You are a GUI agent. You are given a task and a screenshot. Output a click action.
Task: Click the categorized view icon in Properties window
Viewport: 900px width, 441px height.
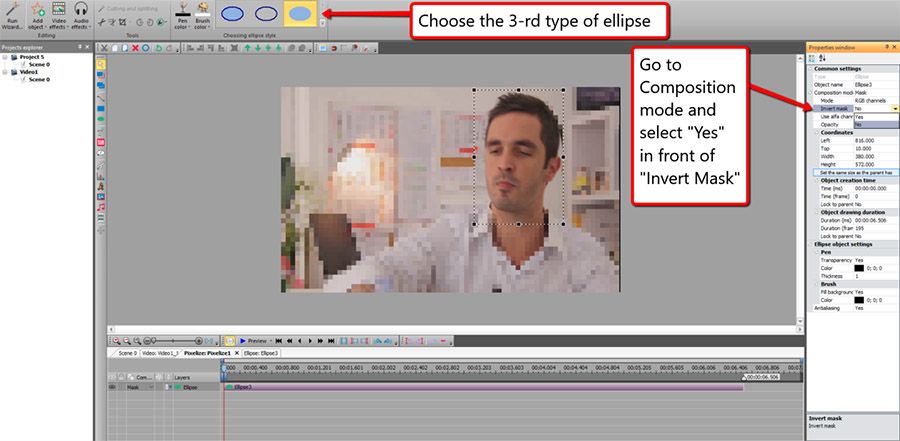pyautogui.click(x=813, y=58)
